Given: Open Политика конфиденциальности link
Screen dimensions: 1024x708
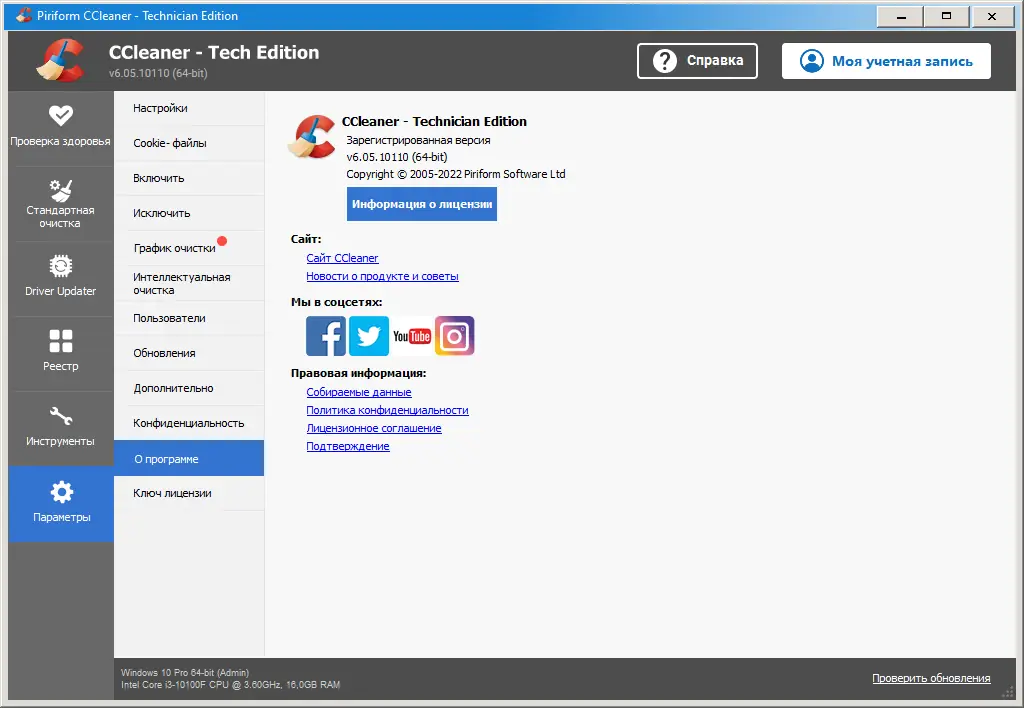Looking at the screenshot, I should point(387,410).
